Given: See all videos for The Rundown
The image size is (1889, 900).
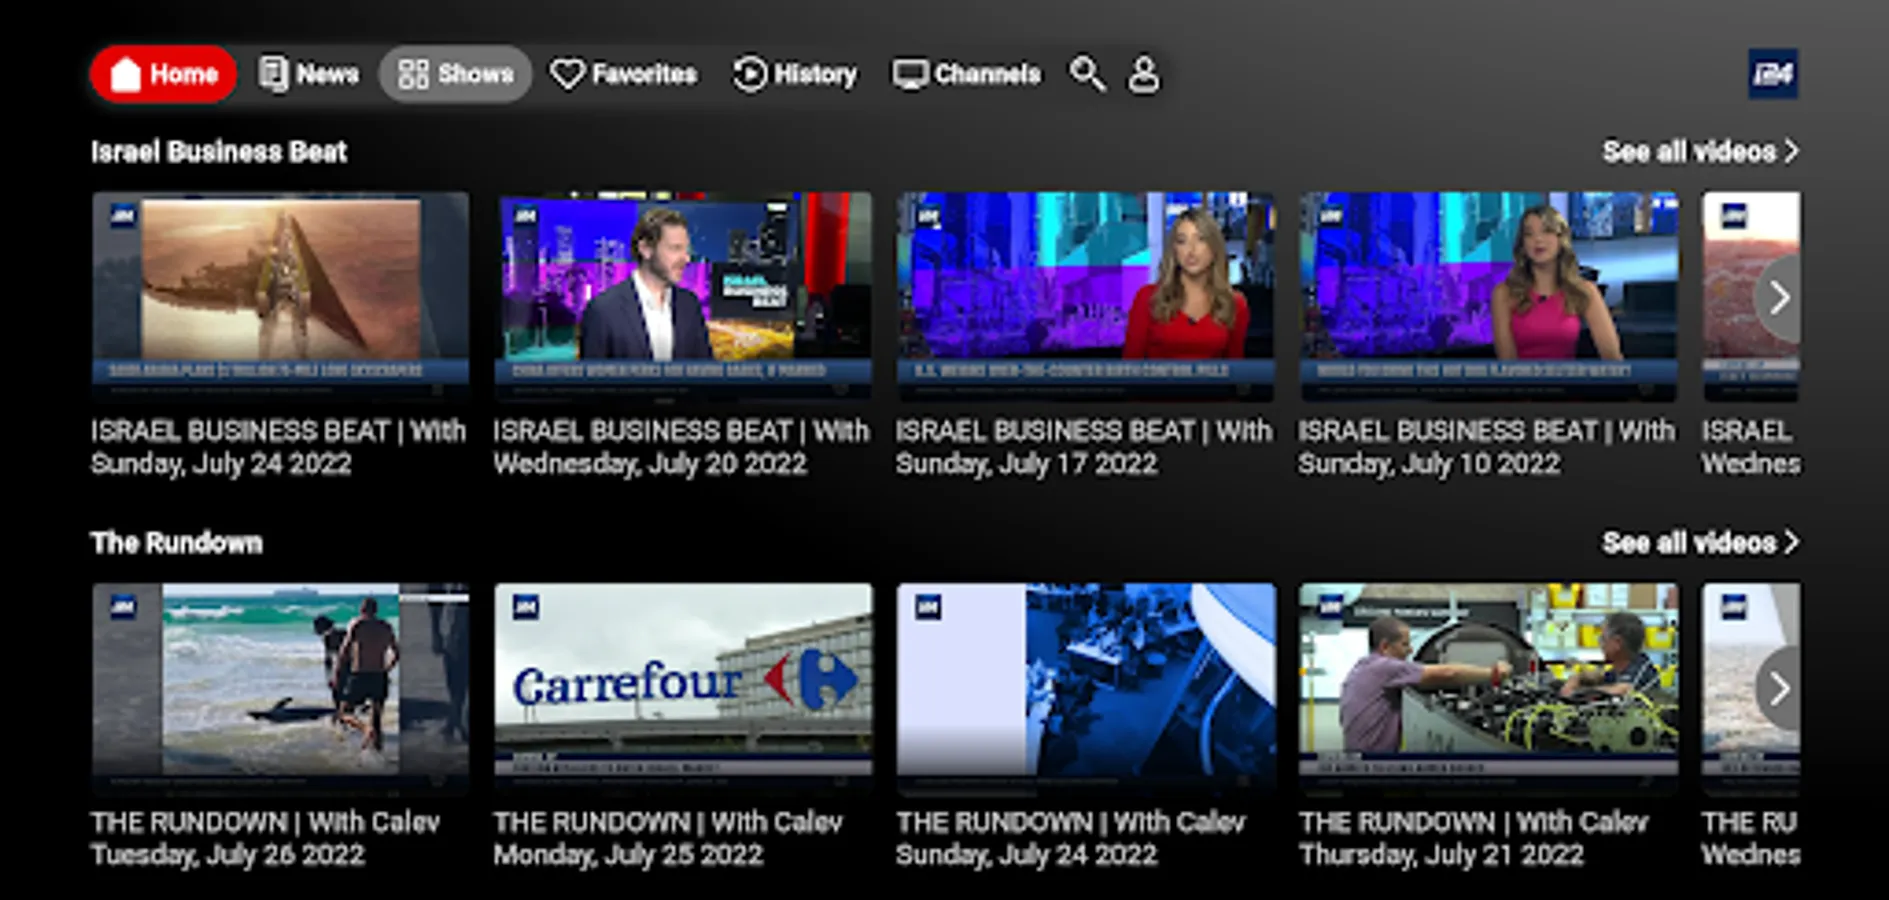Looking at the screenshot, I should click(1700, 542).
